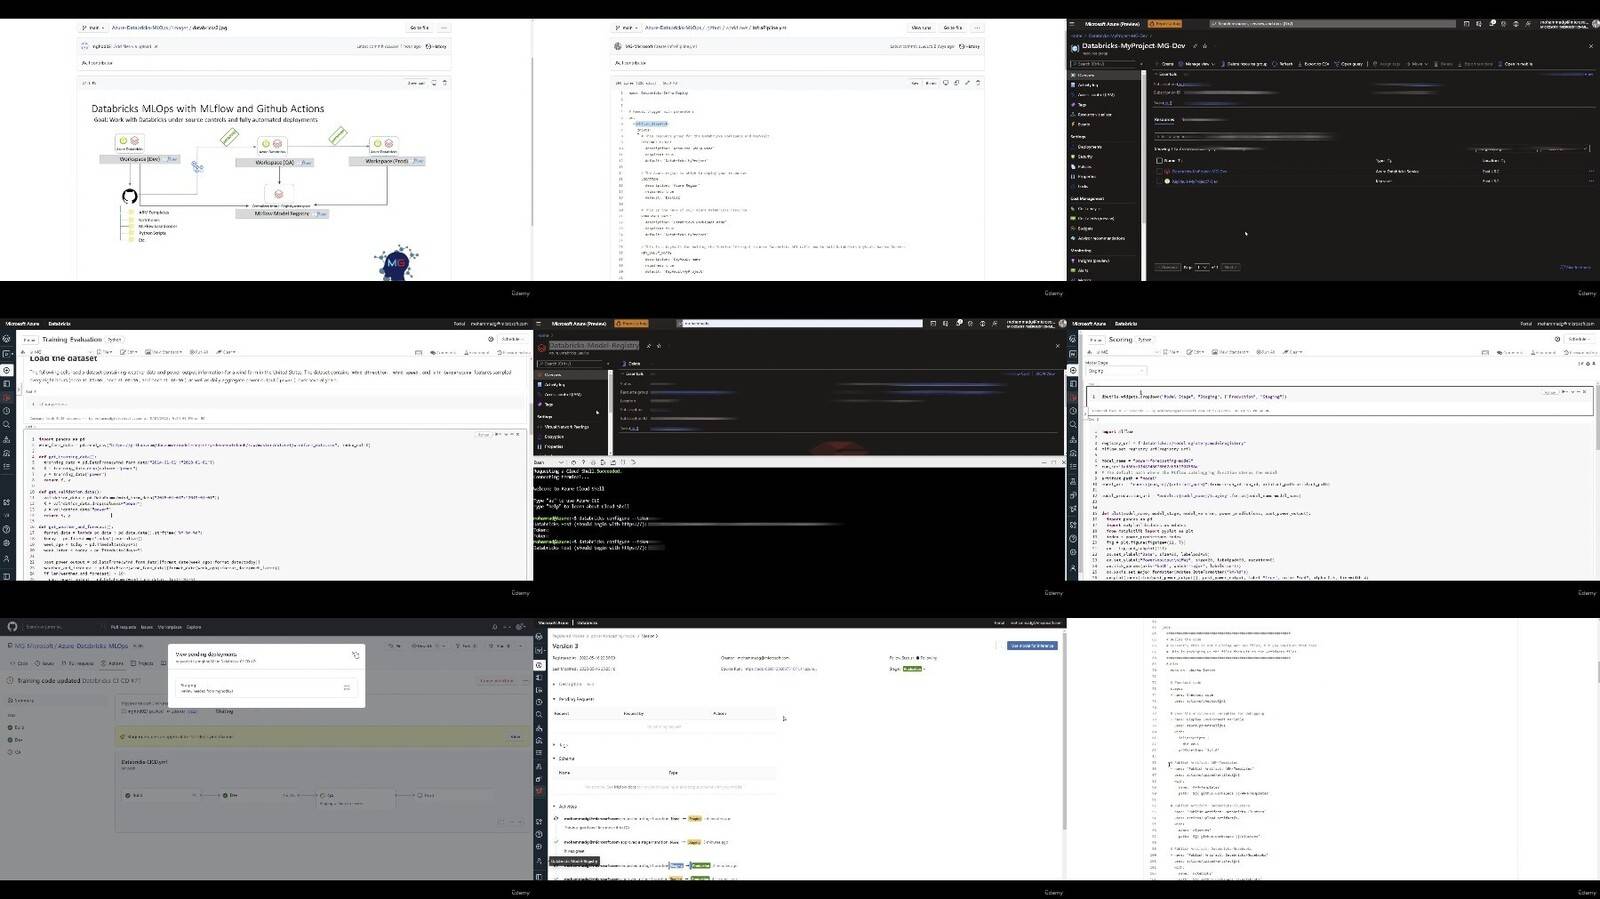Close the View pending deployments dialog
Screen dimensions: 1600x899
356,655
